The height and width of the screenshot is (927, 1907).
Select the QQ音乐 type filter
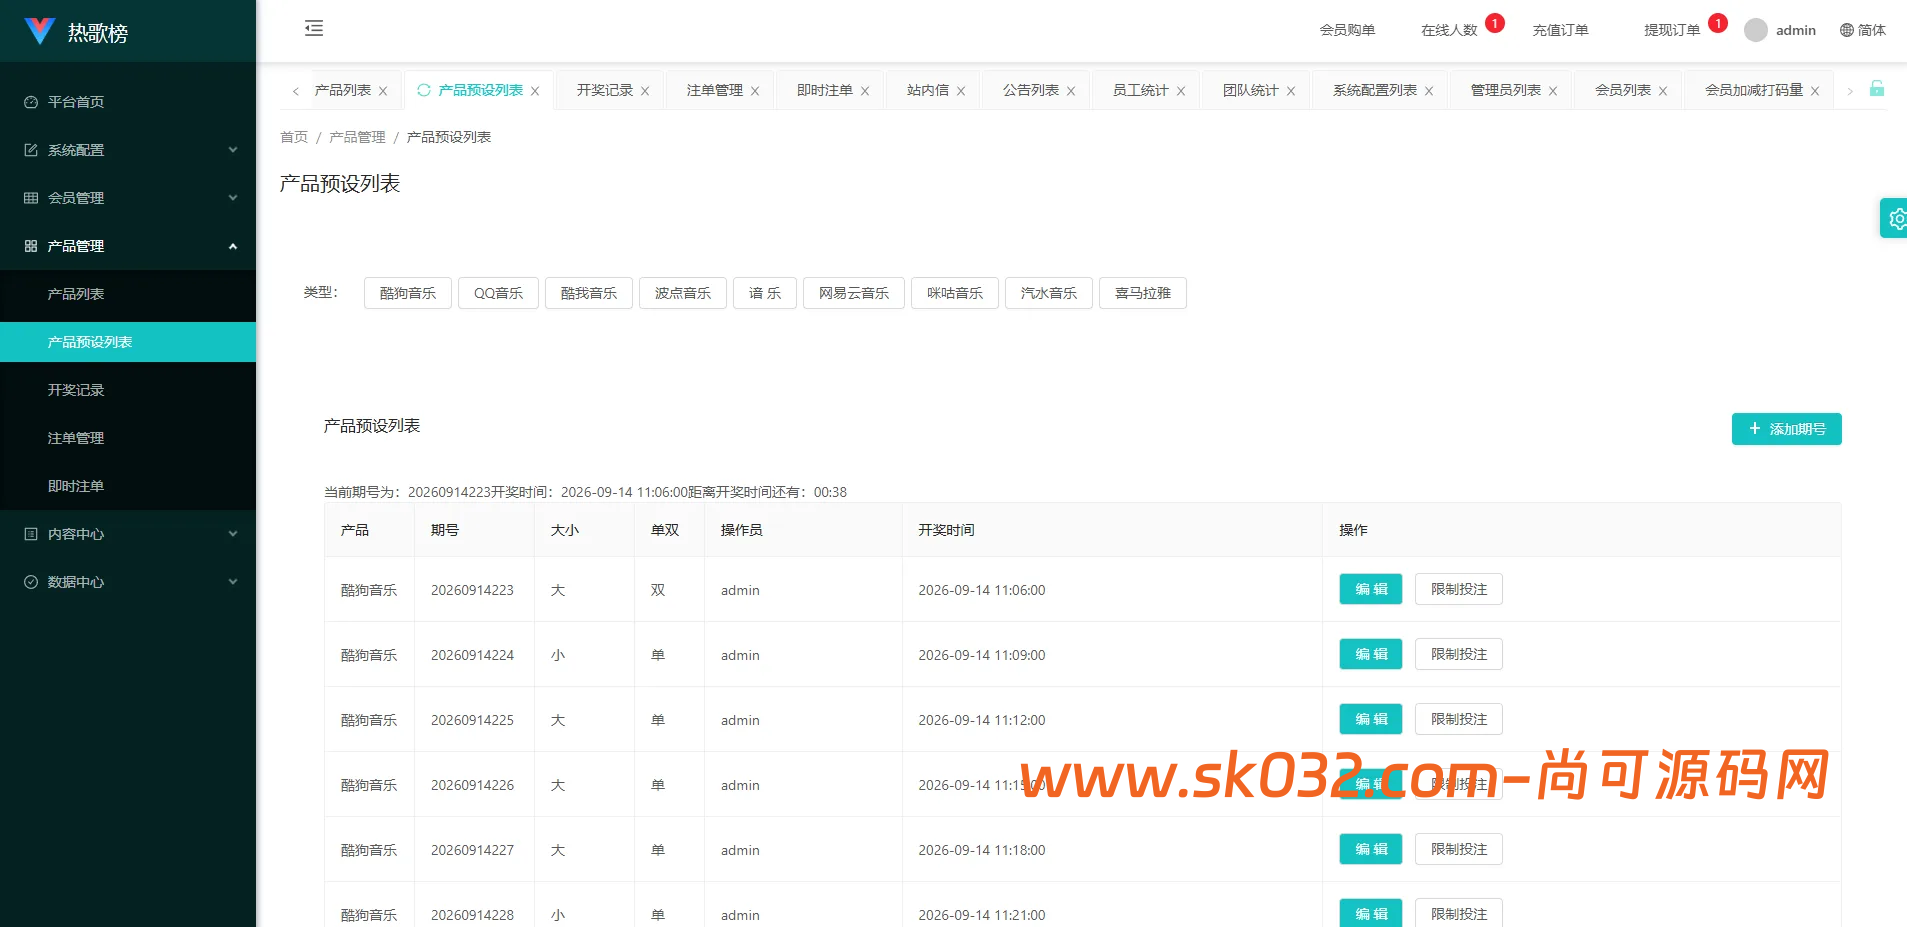tap(498, 293)
